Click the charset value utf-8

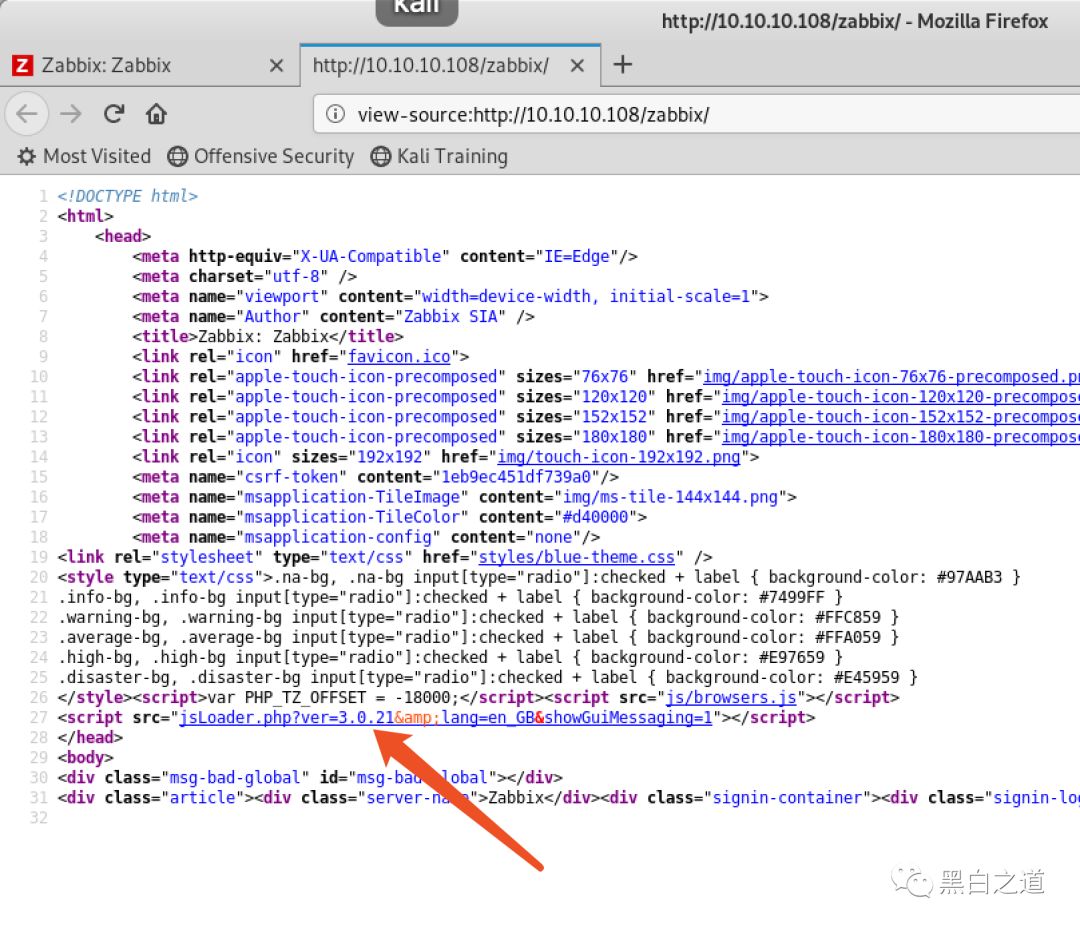pos(295,277)
